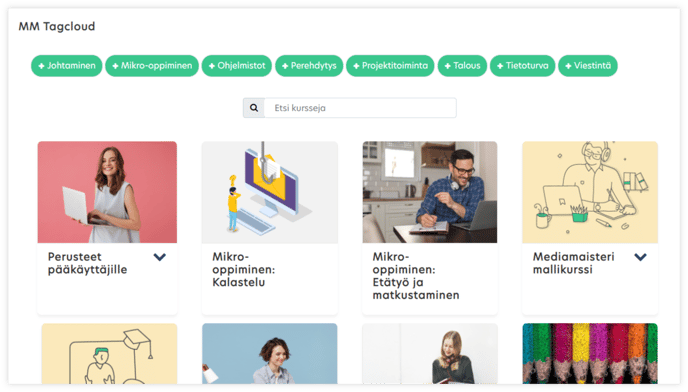This screenshot has height=392, width=688.
Task: Focus the Etsi kursseja search field
Action: coord(360,108)
